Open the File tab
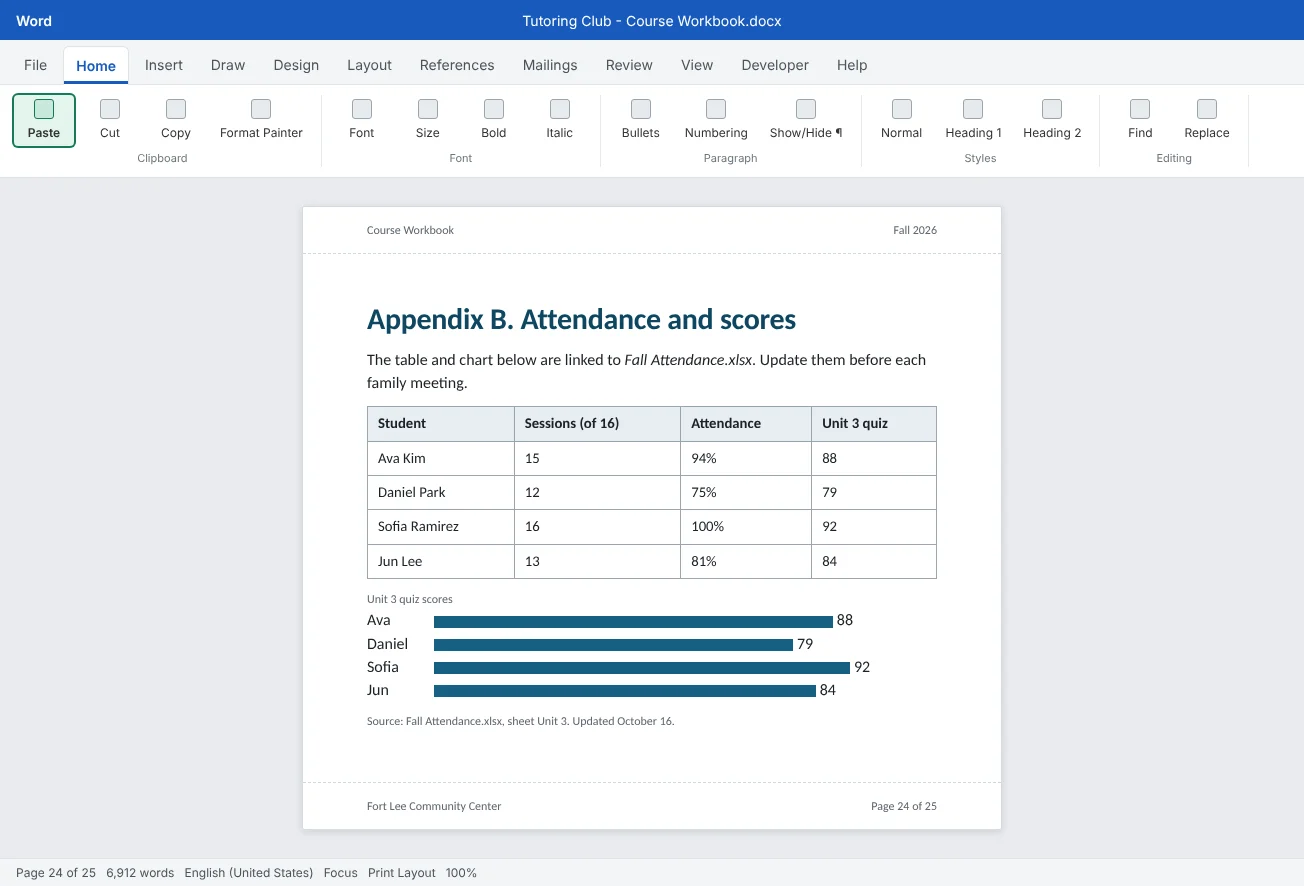Image resolution: width=1304 pixels, height=886 pixels. pyautogui.click(x=36, y=65)
